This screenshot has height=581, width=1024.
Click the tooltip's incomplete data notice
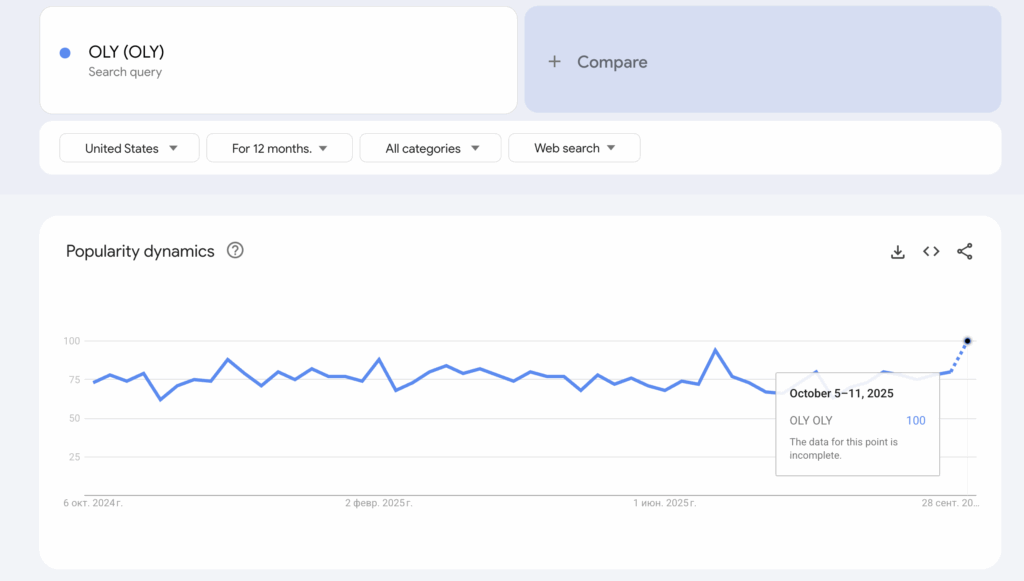tap(843, 448)
